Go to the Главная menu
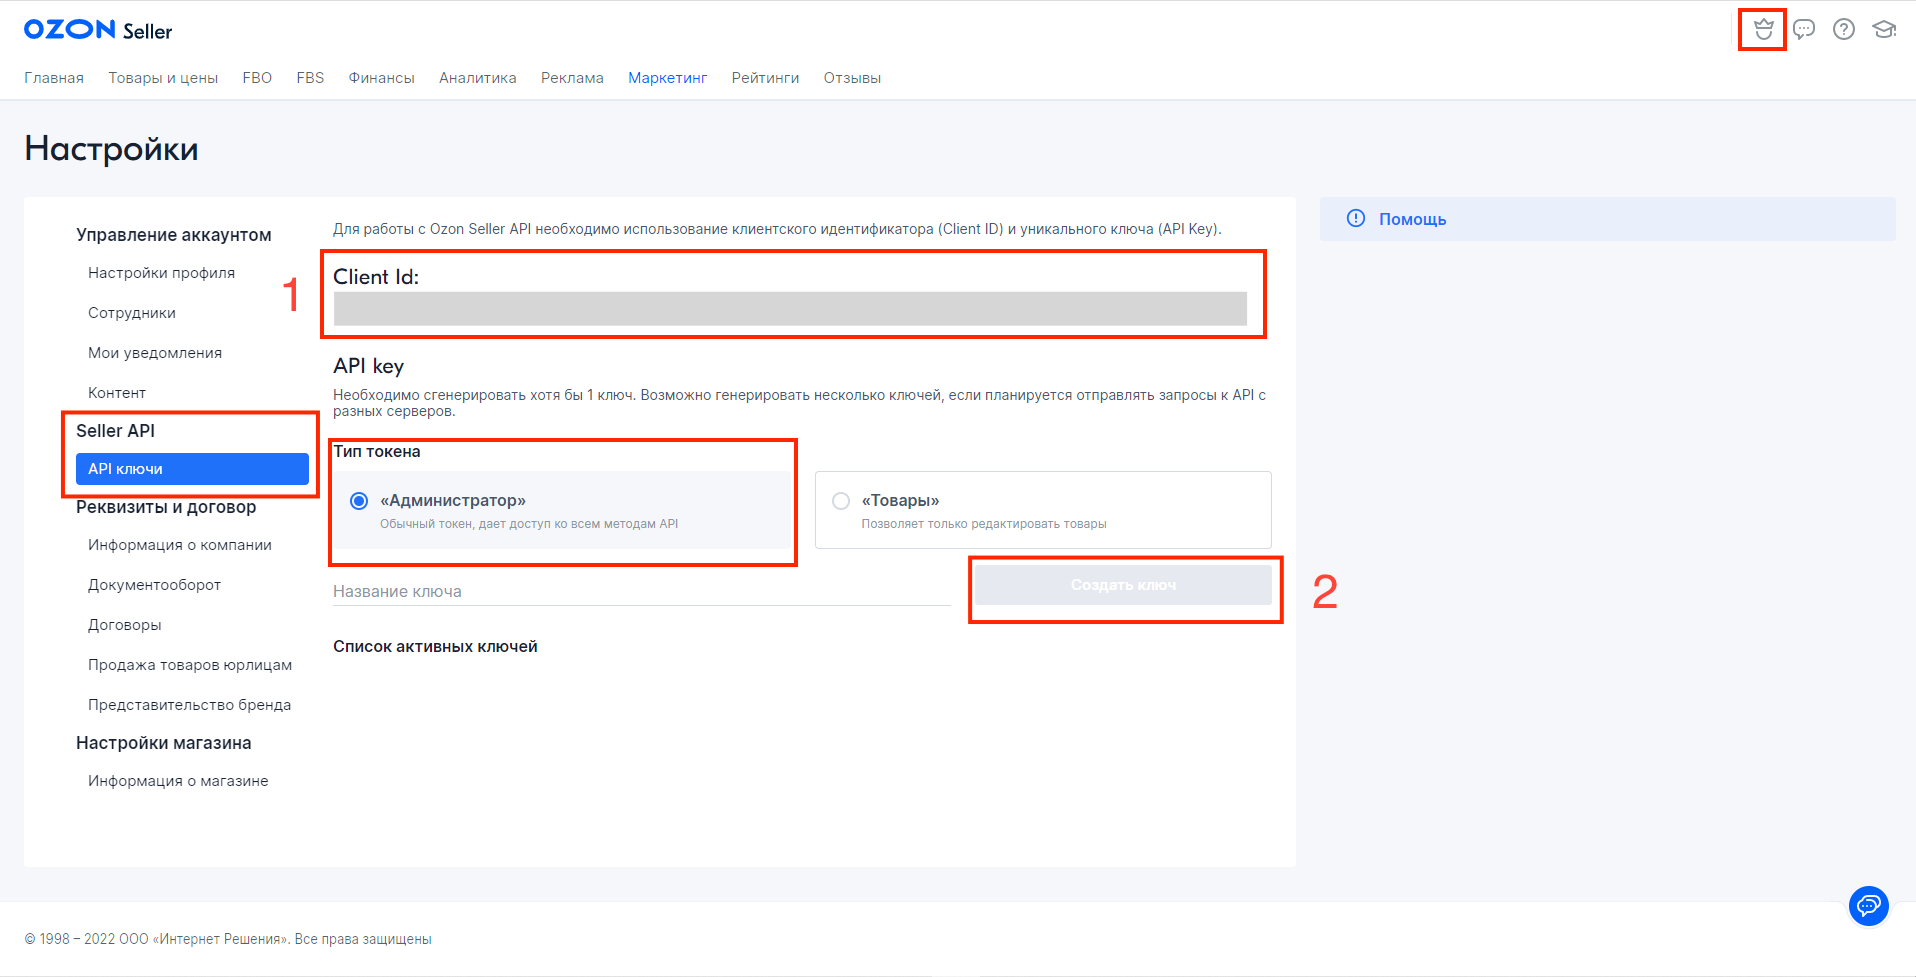Viewport: 1916px width, 977px height. [x=54, y=78]
